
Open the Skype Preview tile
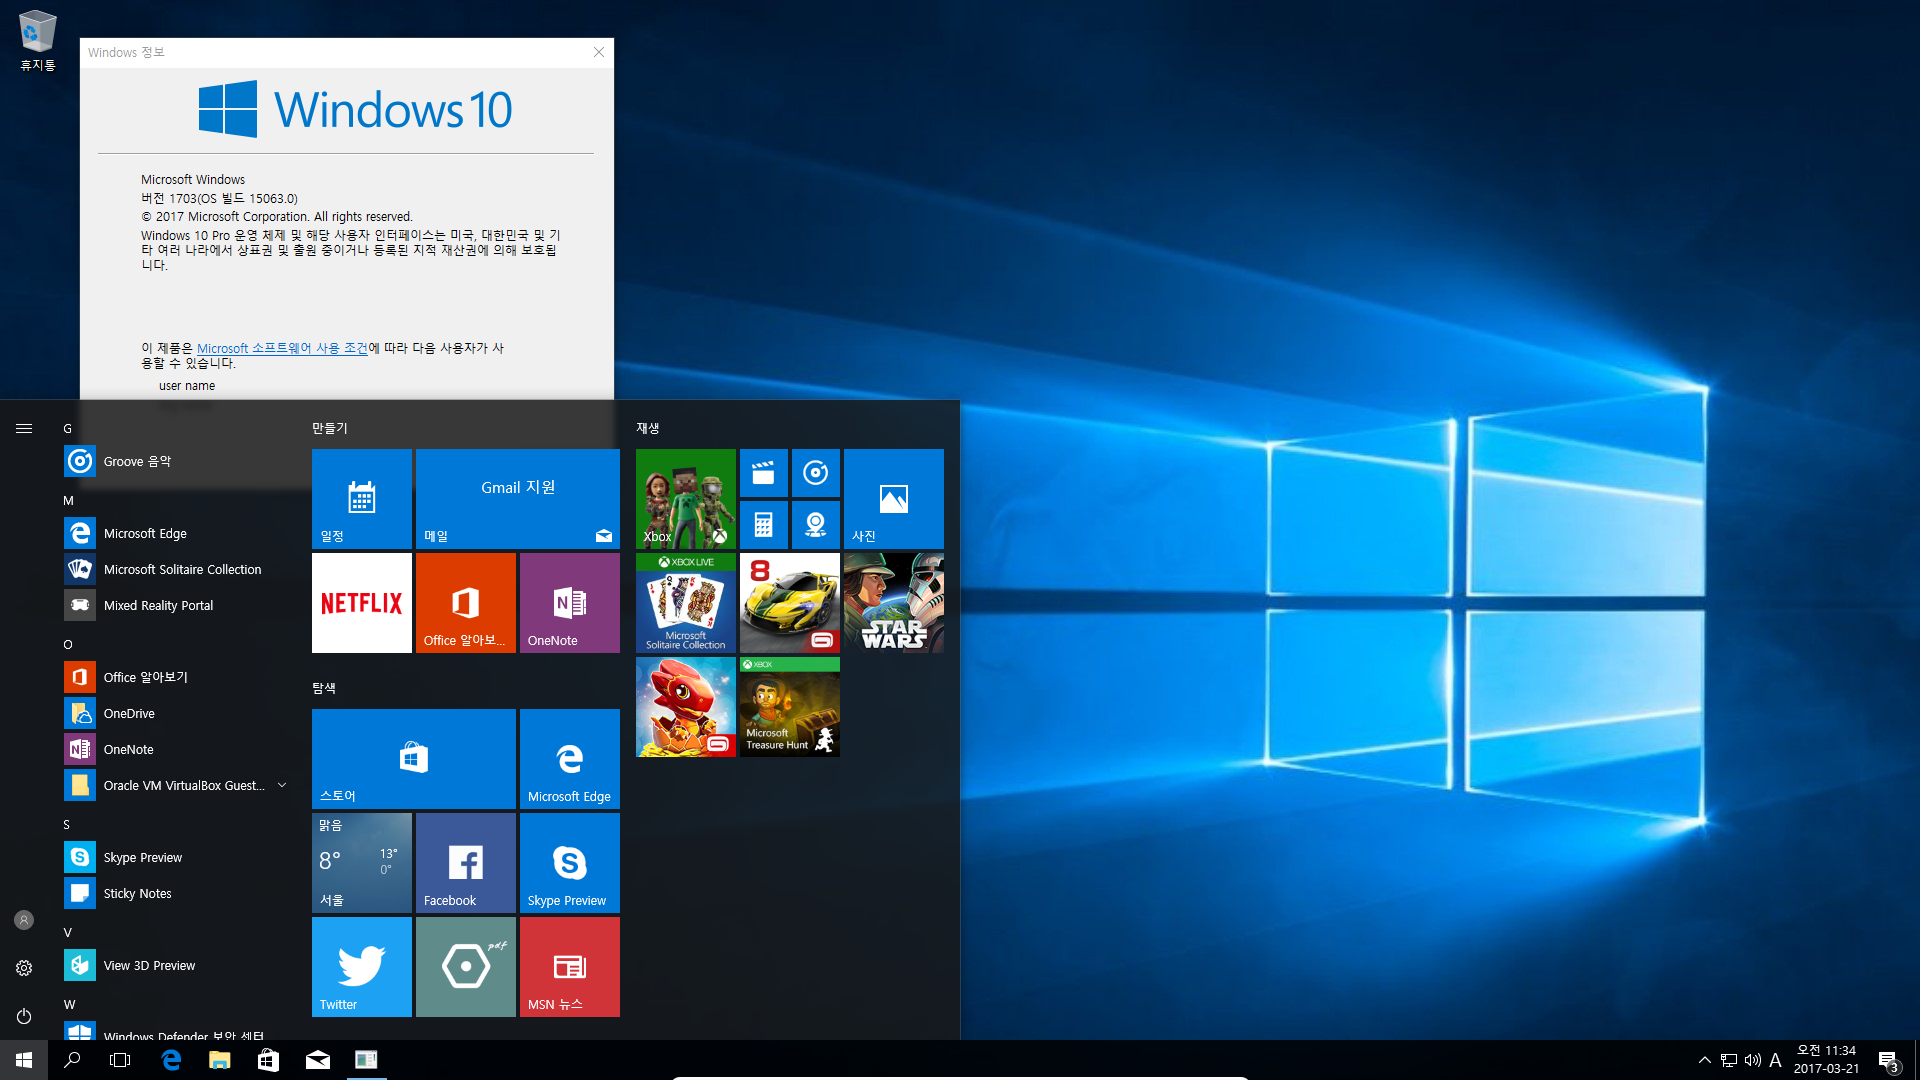[570, 863]
